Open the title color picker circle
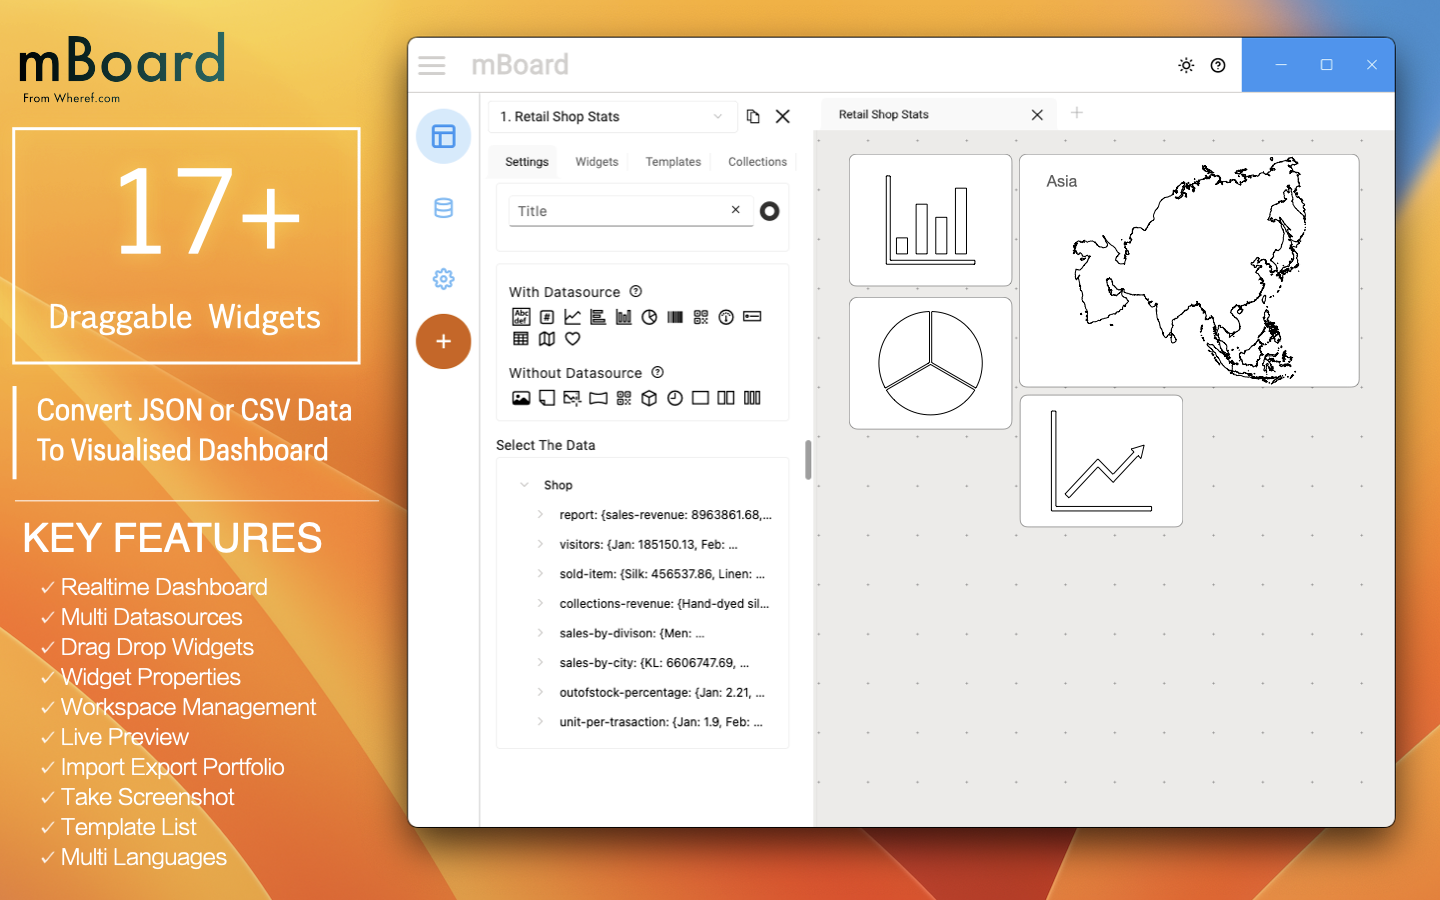 (x=770, y=211)
